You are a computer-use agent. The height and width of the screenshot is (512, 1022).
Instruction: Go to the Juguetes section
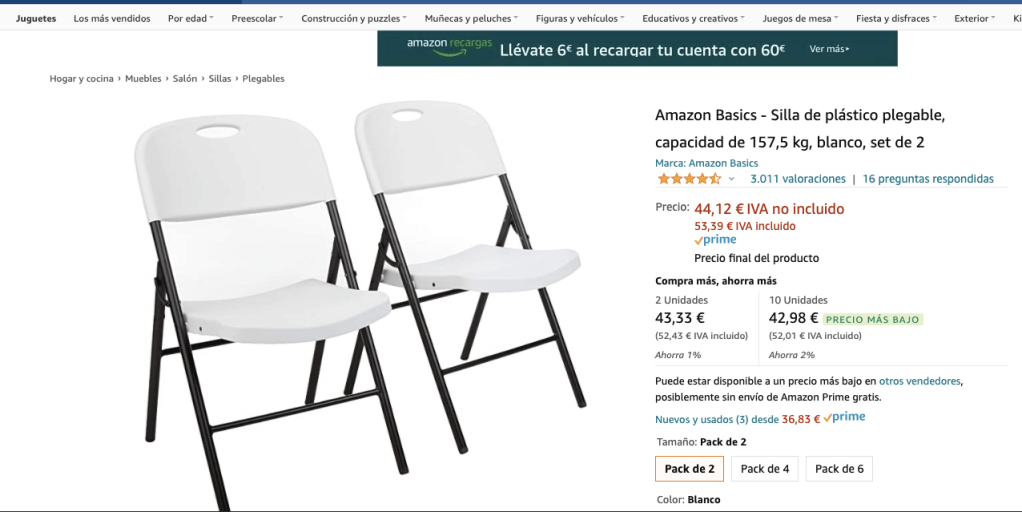coord(36,18)
